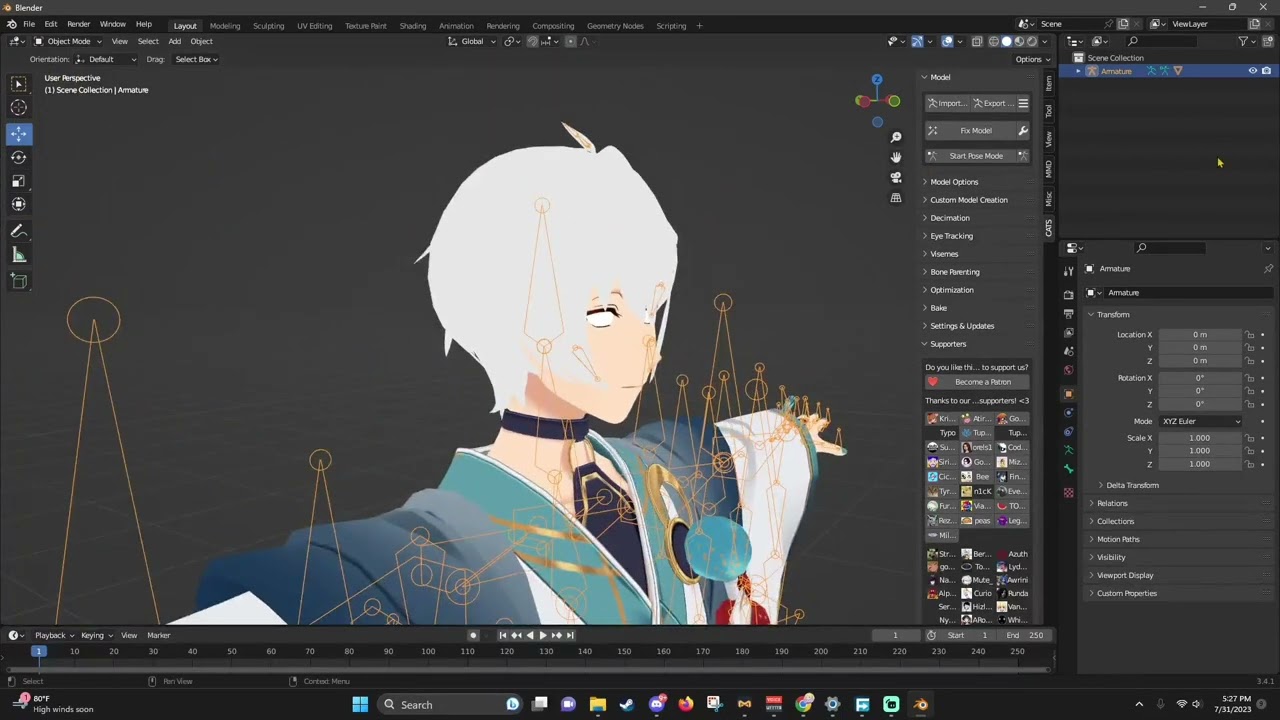This screenshot has width=1280, height=720.
Task: Click the viewport zoom magnifier icon
Action: (896, 137)
